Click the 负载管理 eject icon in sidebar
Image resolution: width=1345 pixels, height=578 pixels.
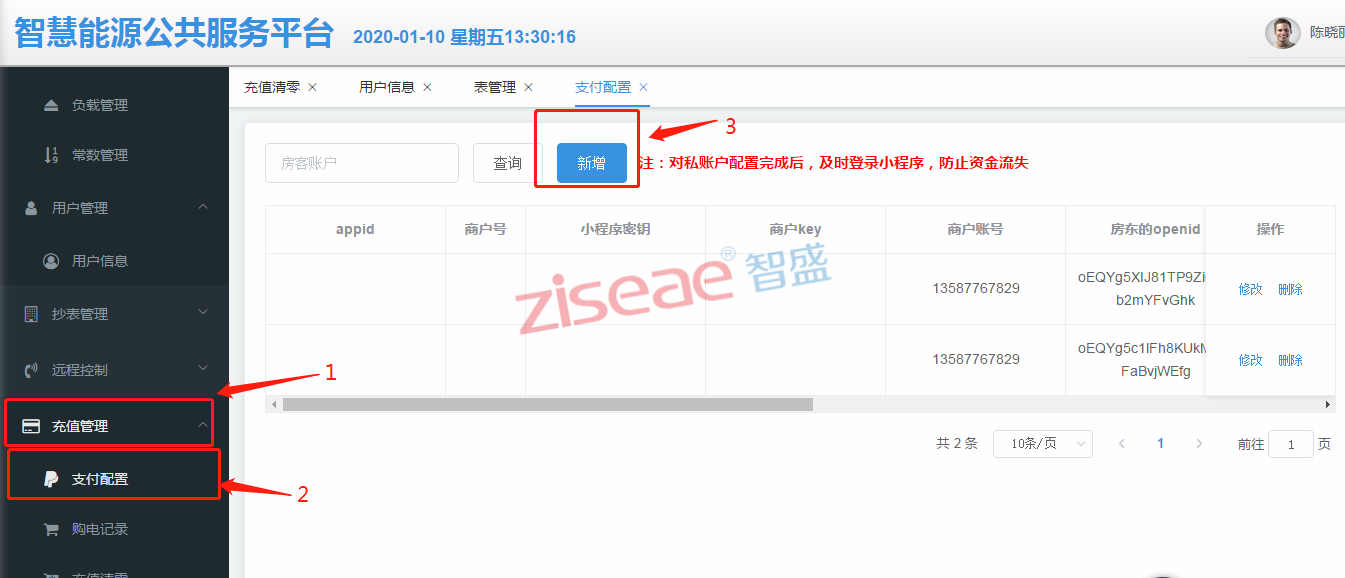51,105
